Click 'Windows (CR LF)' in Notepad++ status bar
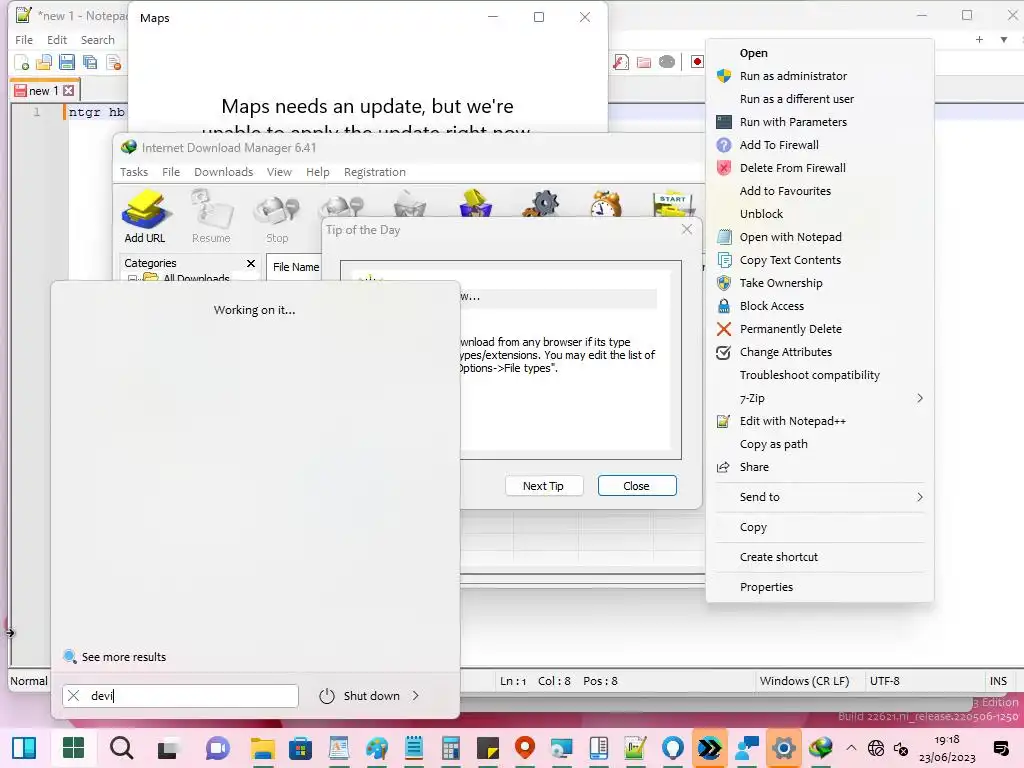Viewport: 1024px width, 768px height. click(805, 680)
